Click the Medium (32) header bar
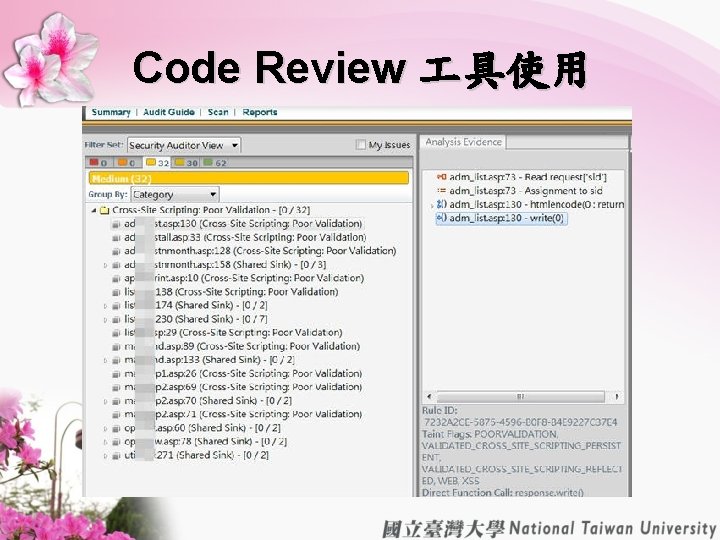 248,178
